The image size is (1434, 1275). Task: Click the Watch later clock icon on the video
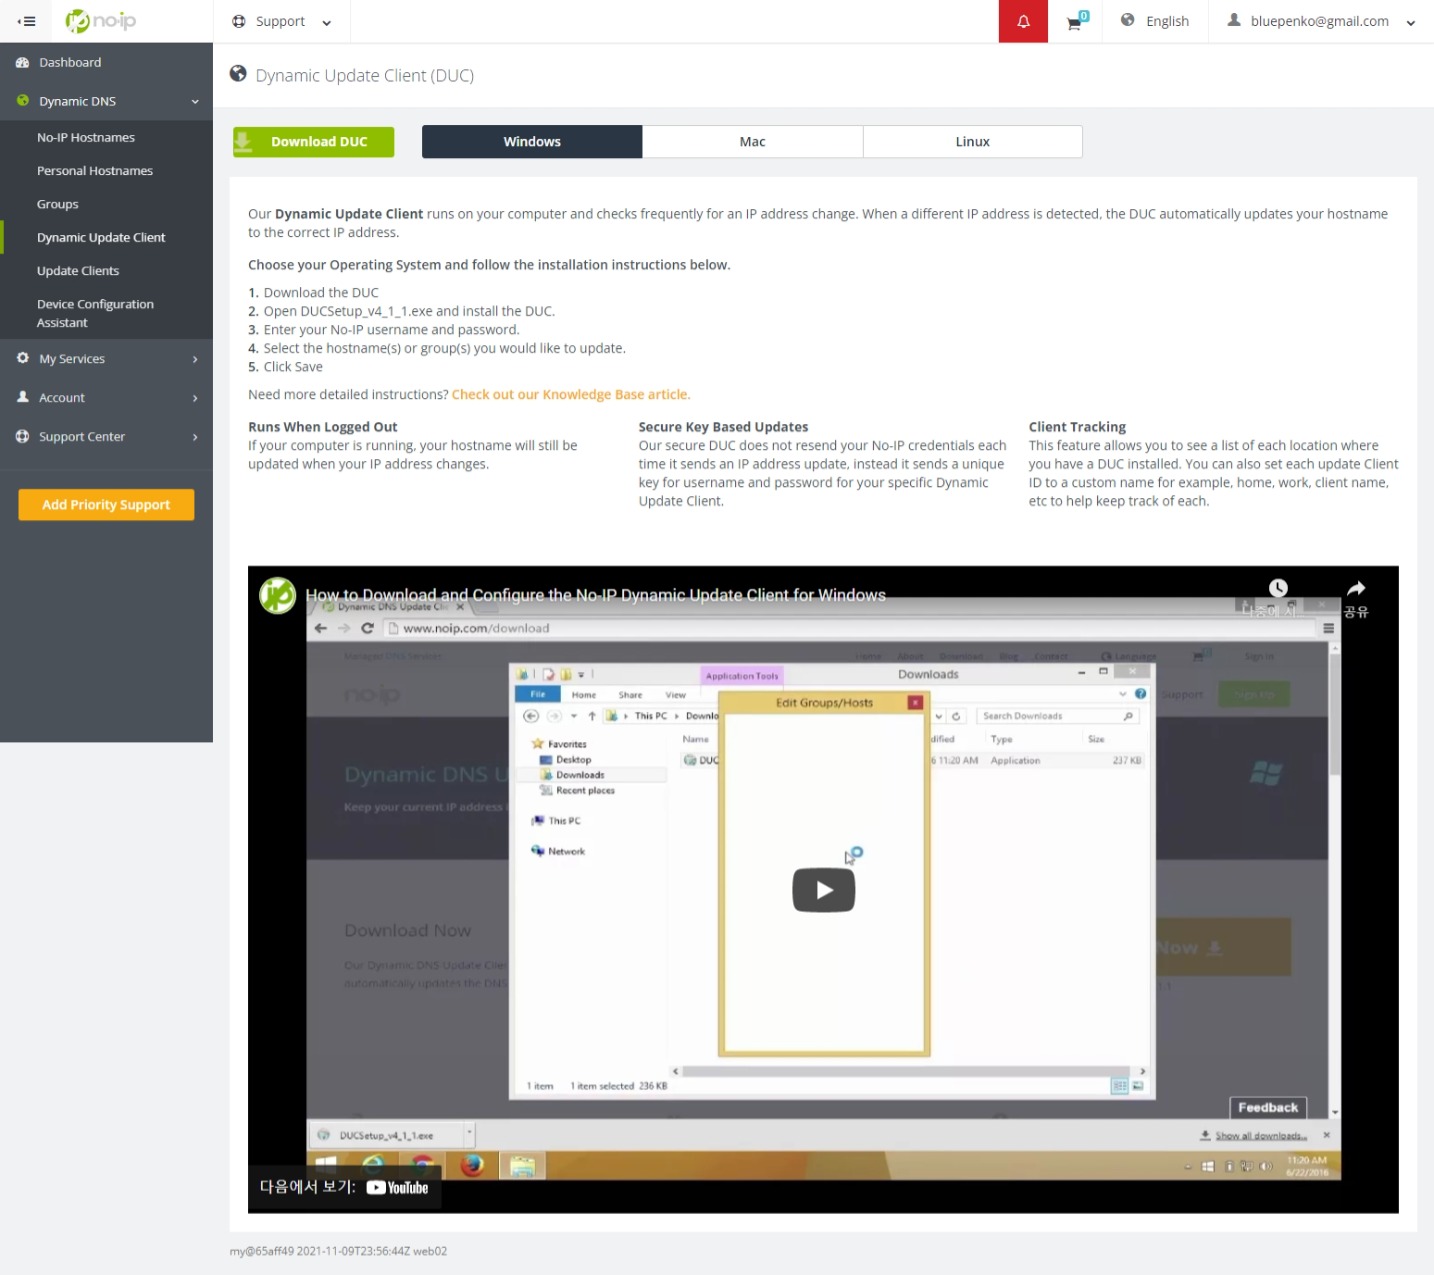pos(1278,588)
